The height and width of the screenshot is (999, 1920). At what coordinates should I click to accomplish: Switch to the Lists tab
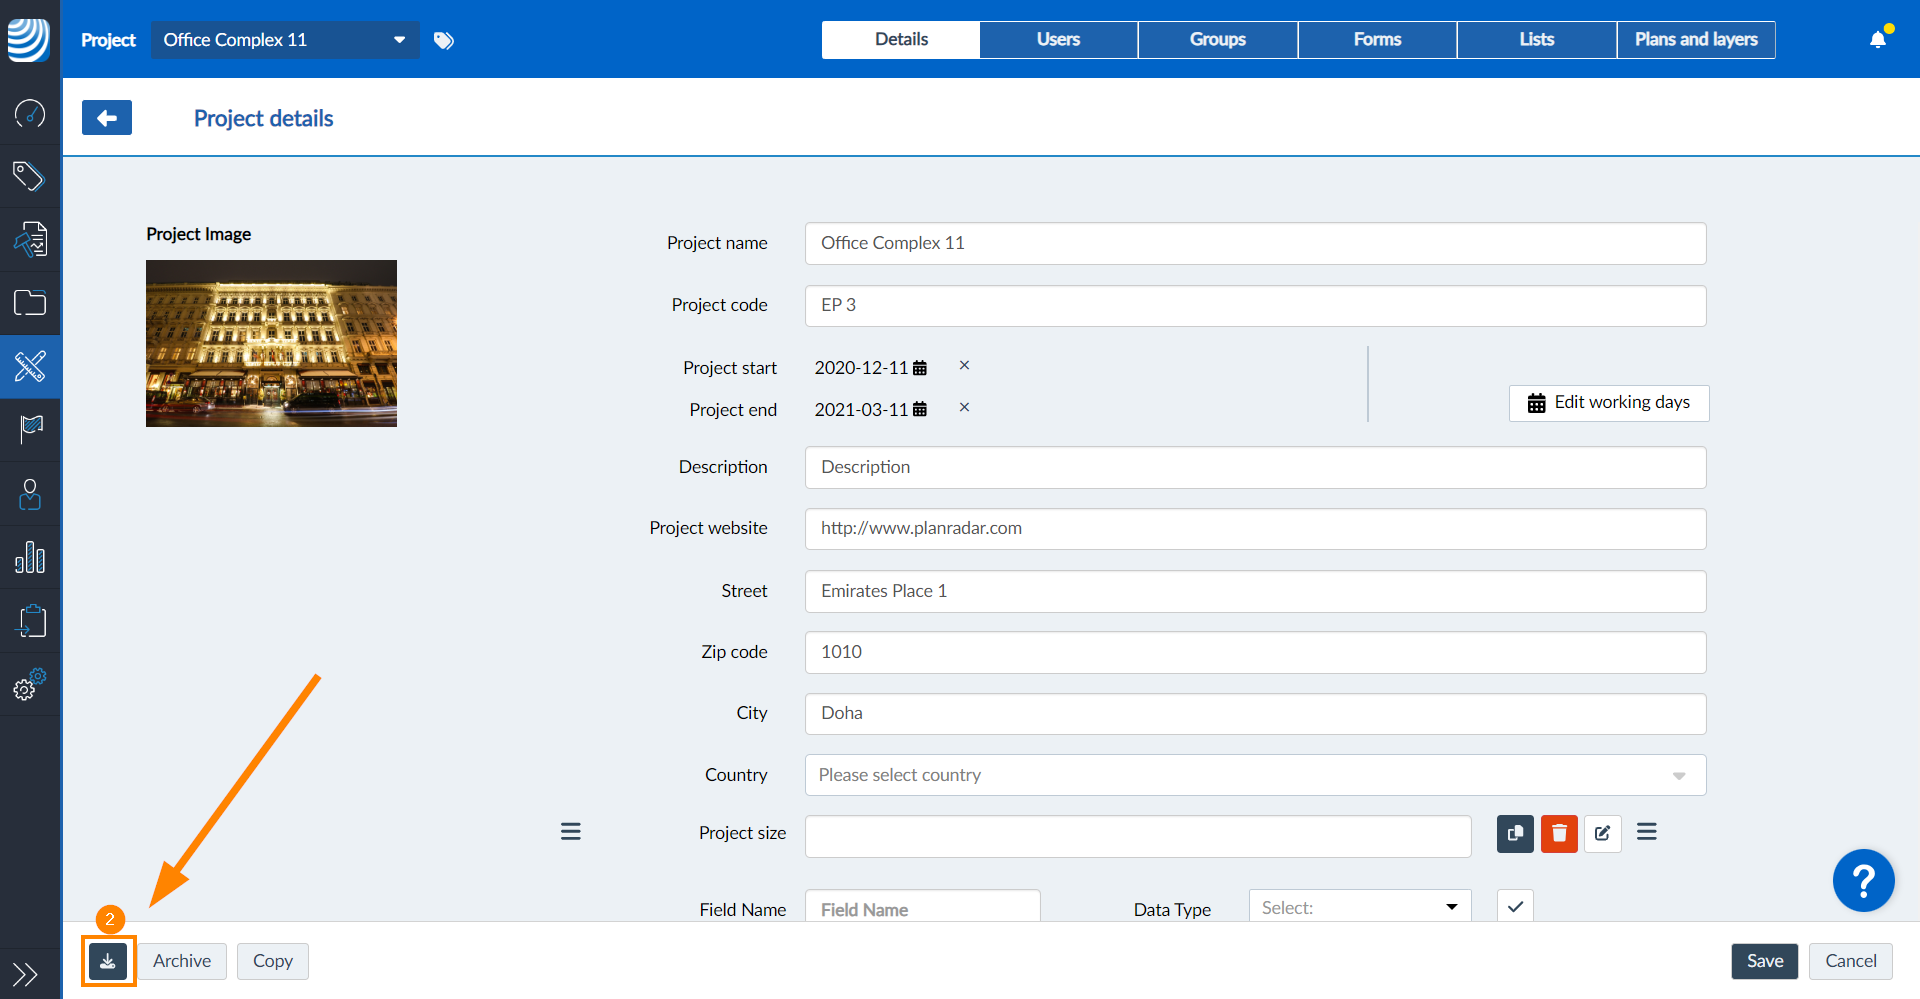1537,40
